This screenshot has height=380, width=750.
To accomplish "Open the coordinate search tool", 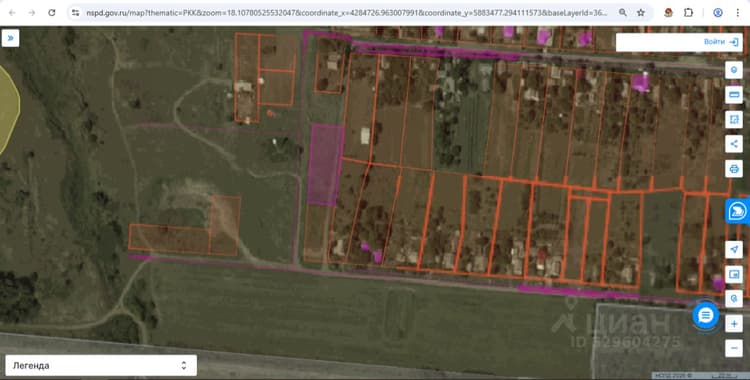I will click(734, 299).
